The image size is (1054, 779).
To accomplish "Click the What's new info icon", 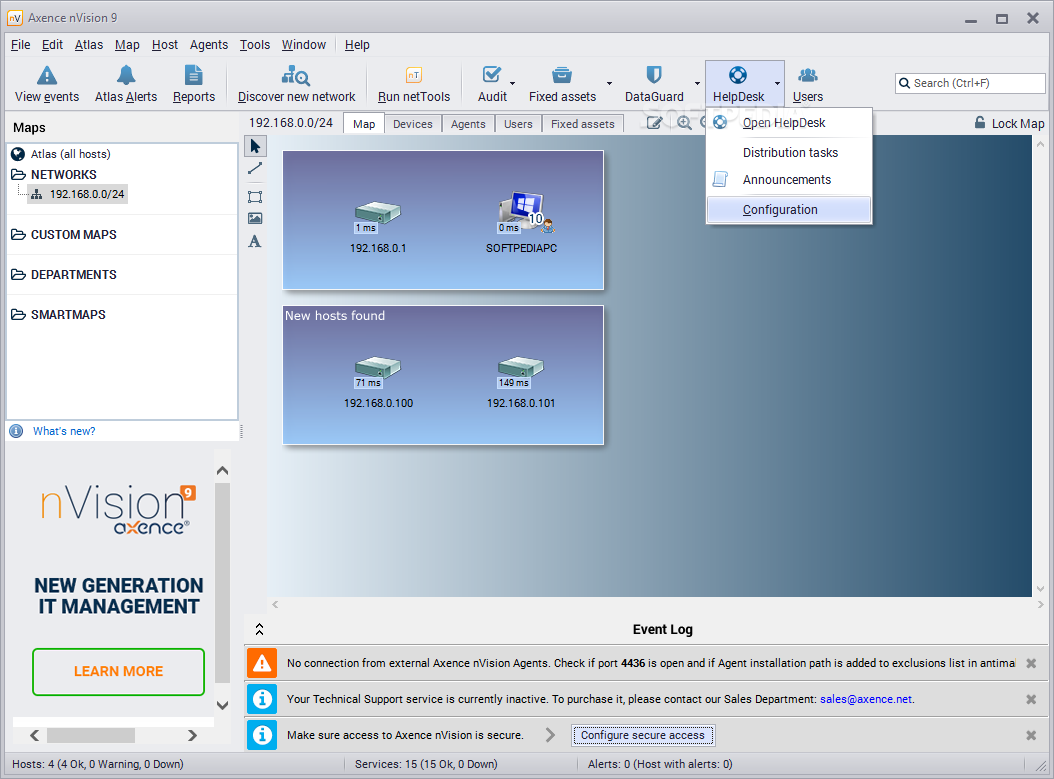I will (16, 432).
